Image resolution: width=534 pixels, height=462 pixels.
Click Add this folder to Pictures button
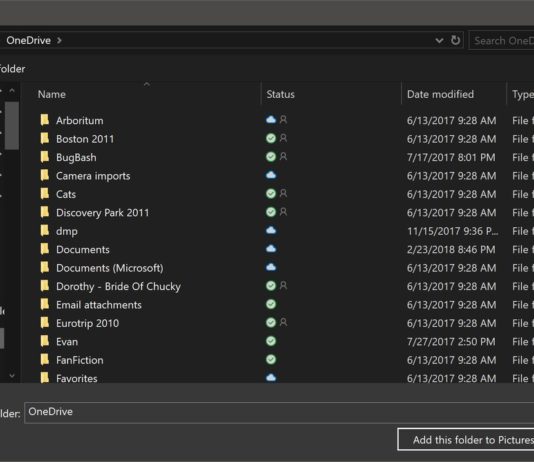click(x=466, y=440)
